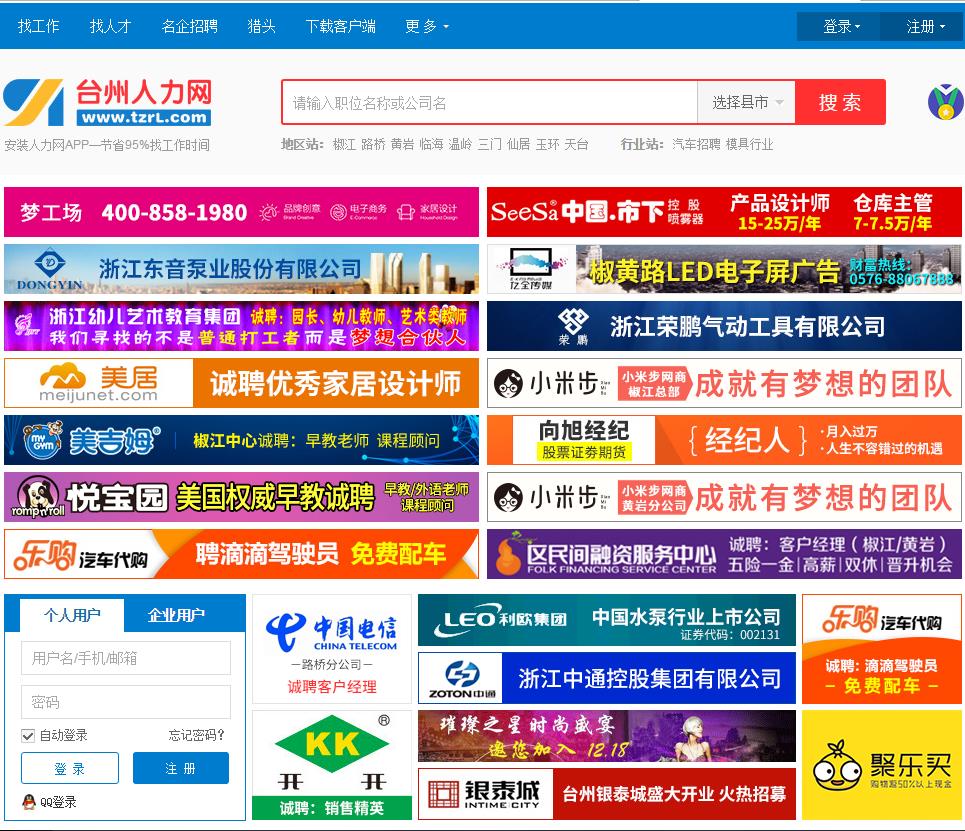Click the 安装人力网APP promo text

click(x=107, y=145)
